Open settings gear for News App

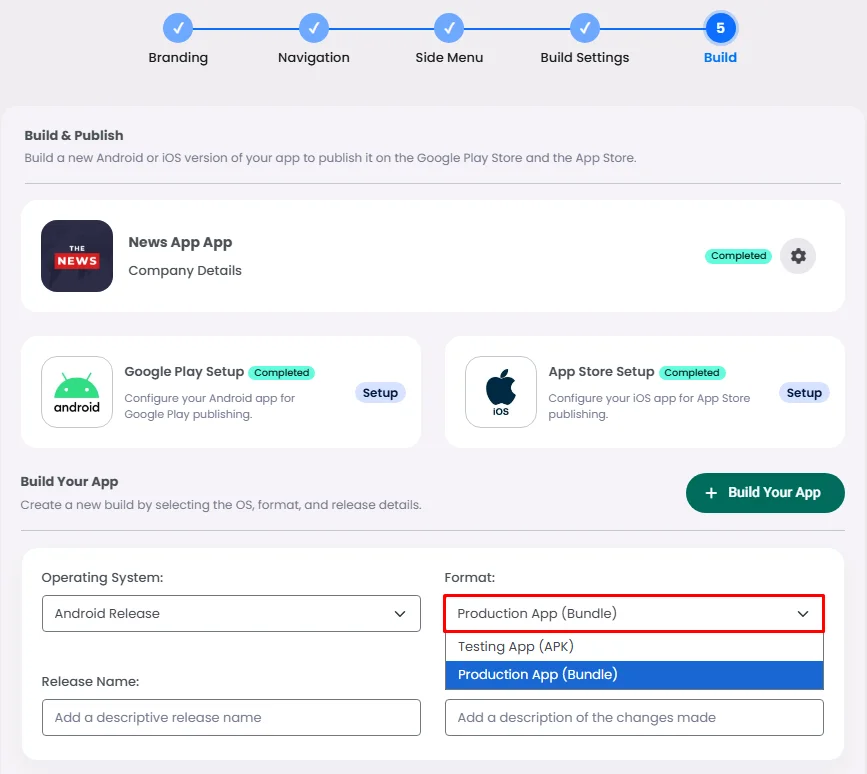pos(797,256)
